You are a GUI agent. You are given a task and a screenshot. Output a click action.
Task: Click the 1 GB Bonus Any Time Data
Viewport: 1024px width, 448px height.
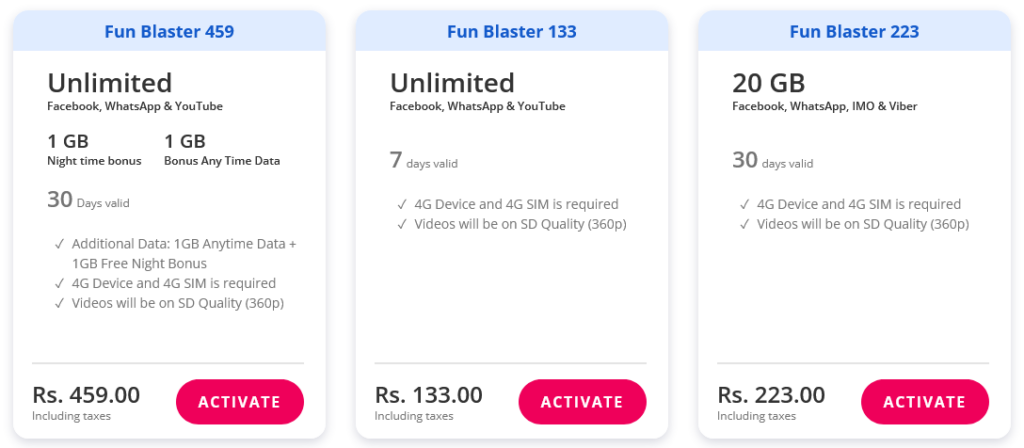point(221,149)
